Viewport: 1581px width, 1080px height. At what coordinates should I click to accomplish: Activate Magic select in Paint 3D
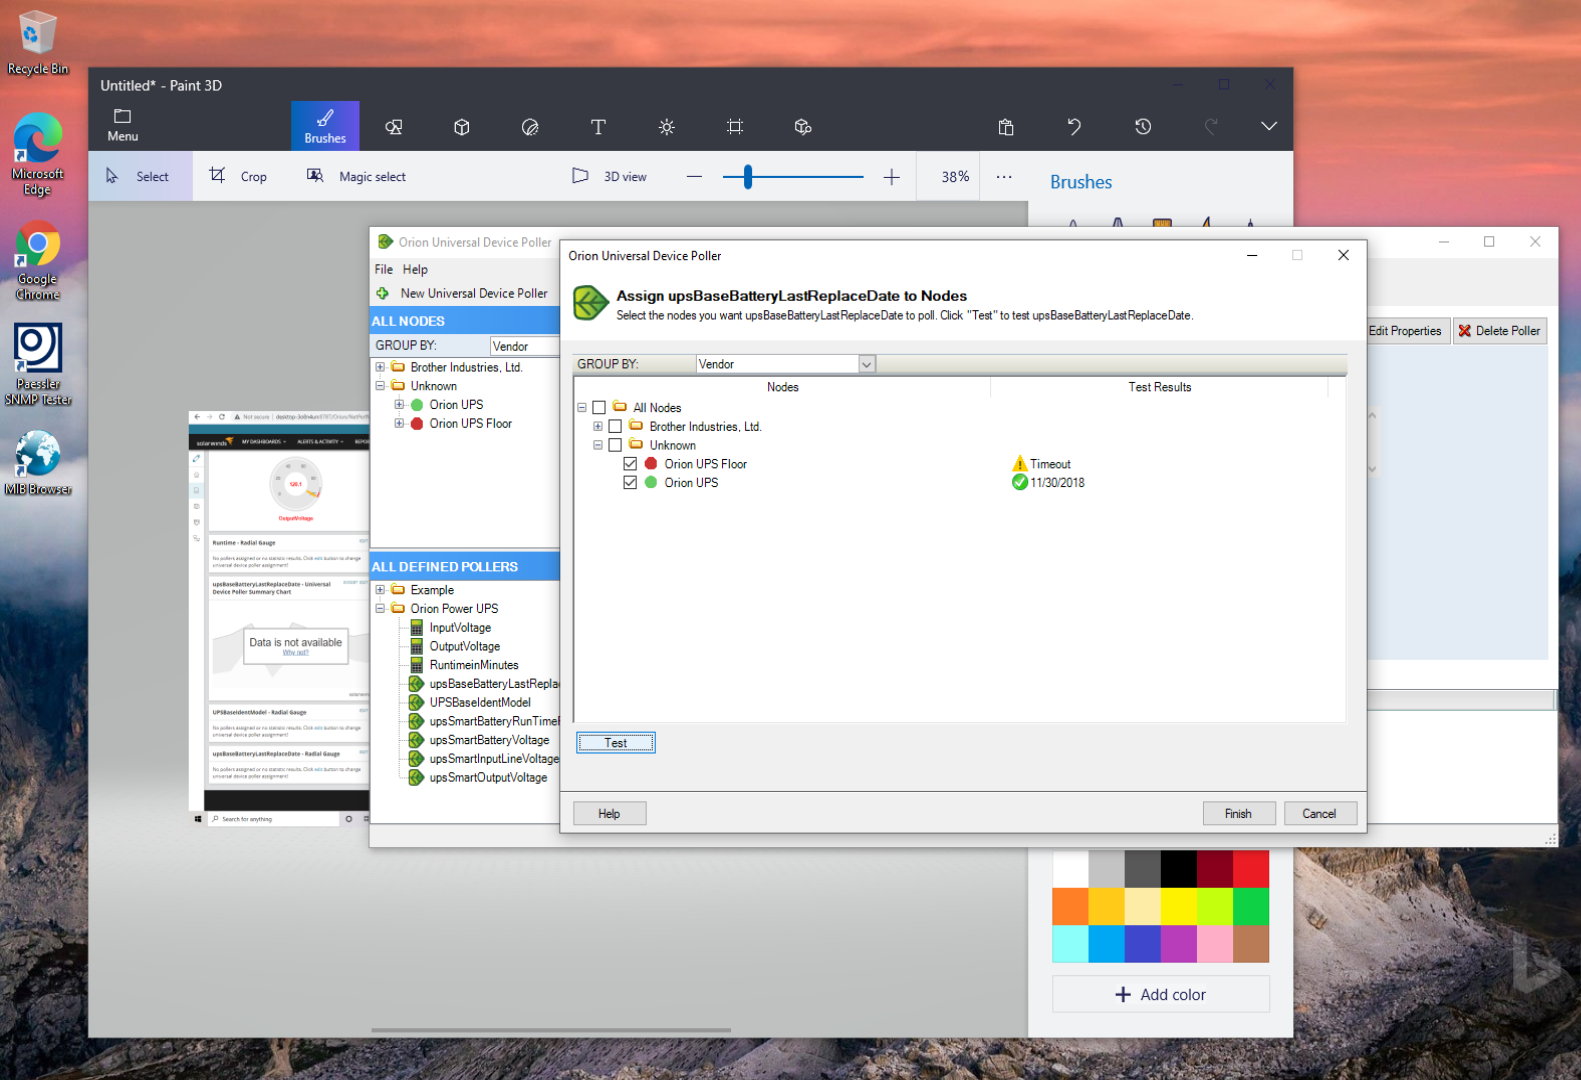[x=356, y=177]
